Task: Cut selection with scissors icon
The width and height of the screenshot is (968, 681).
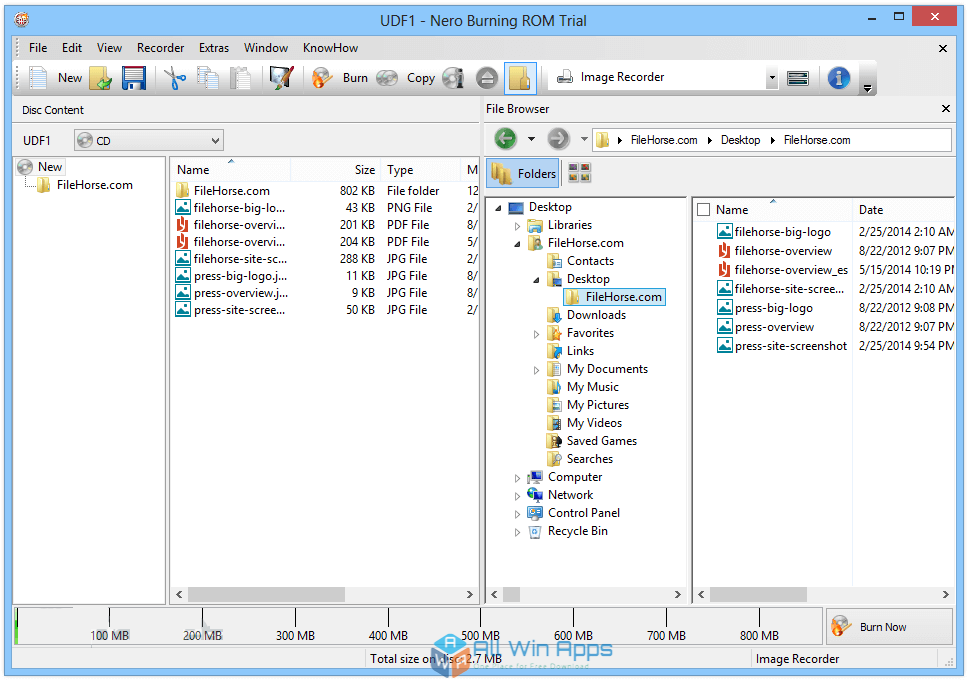Action: point(175,78)
